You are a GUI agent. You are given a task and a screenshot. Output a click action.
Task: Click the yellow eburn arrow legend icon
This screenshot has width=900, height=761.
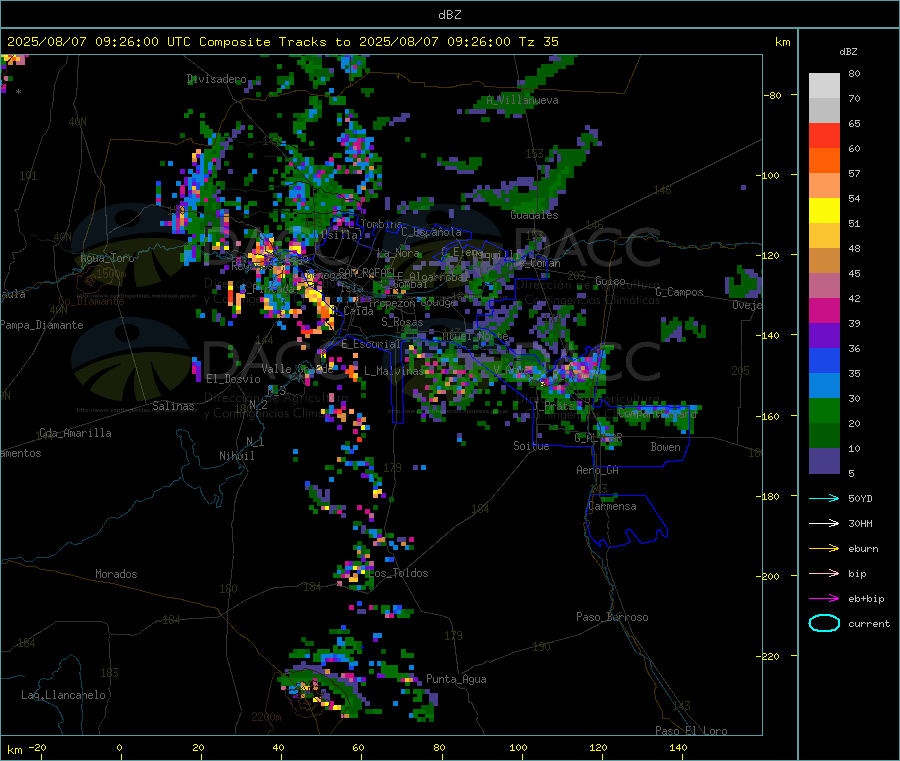(x=824, y=549)
